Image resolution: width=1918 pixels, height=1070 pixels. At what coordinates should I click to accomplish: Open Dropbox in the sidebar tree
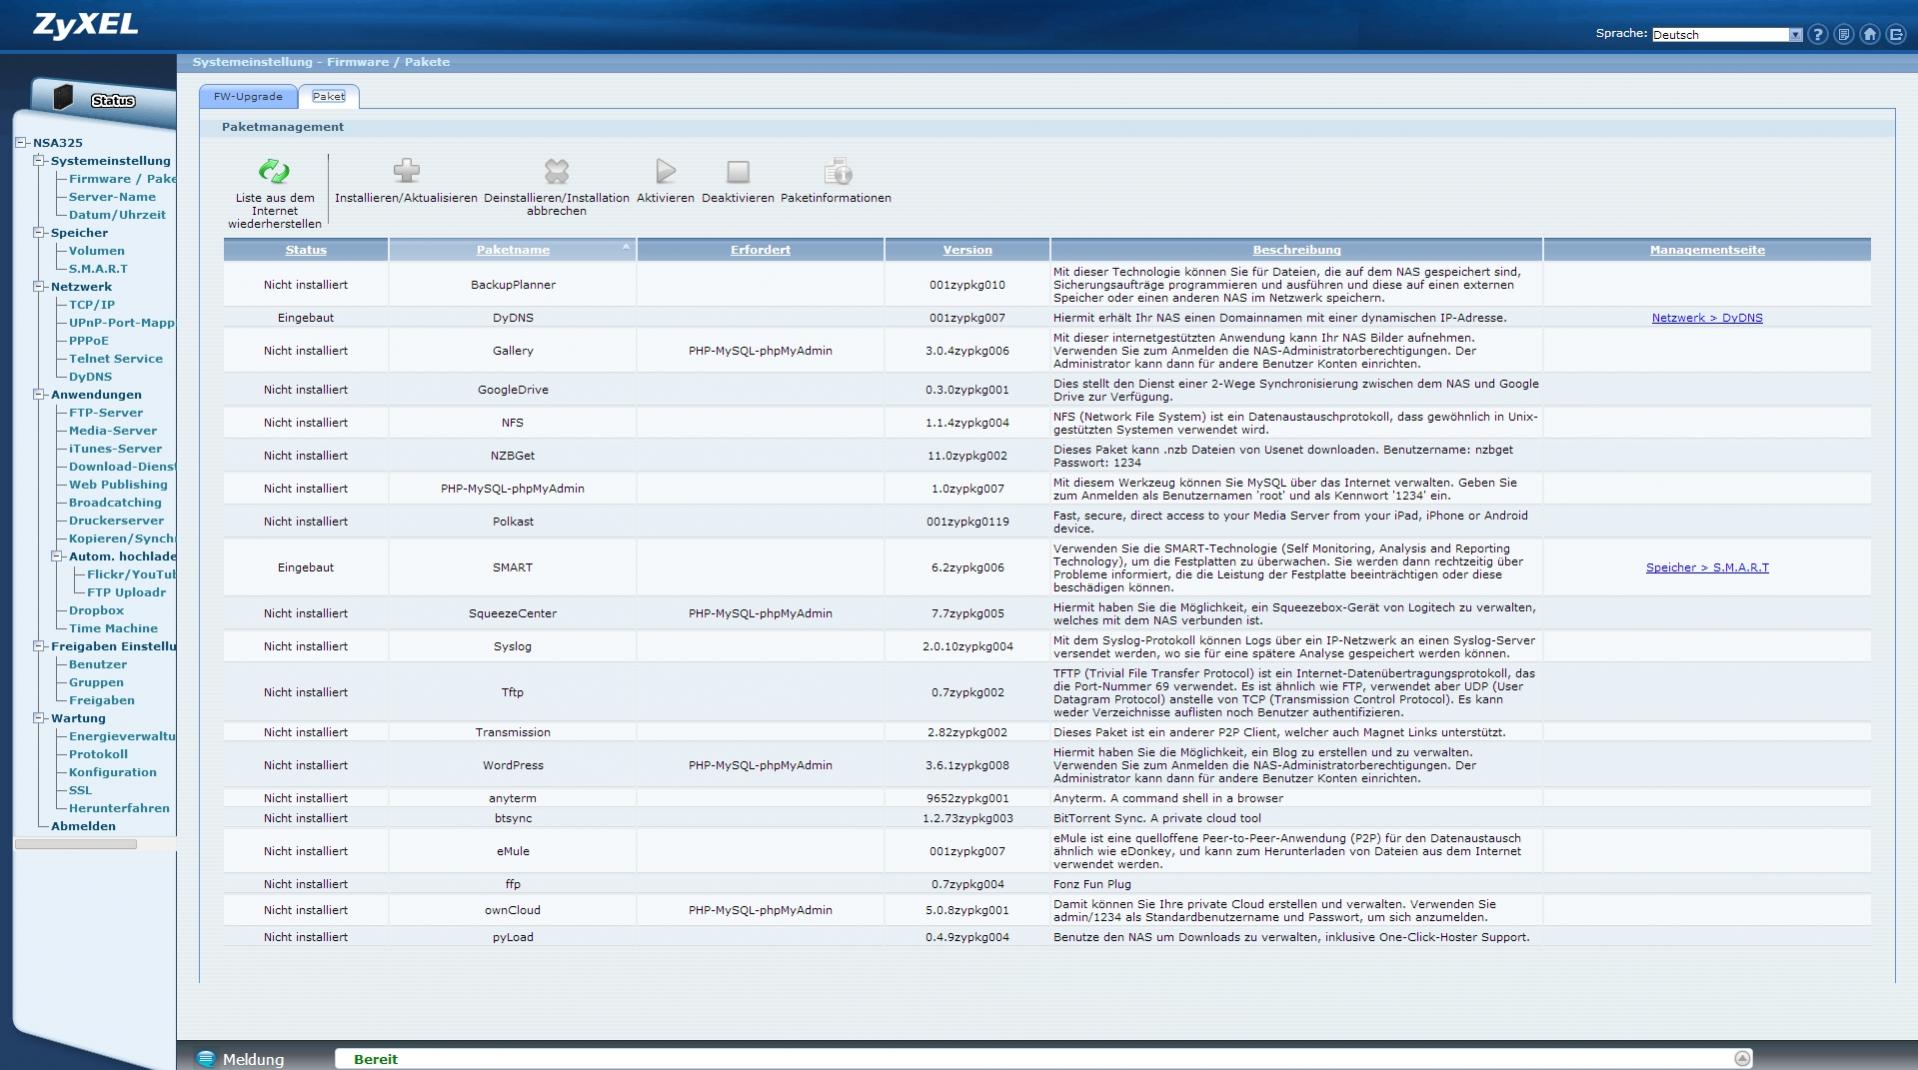[96, 611]
